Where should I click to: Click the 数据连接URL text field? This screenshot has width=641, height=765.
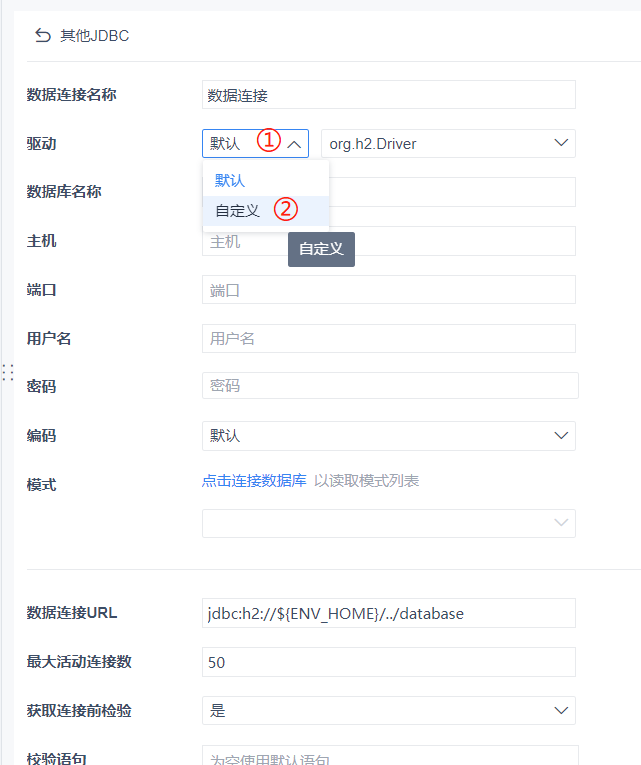pos(388,613)
